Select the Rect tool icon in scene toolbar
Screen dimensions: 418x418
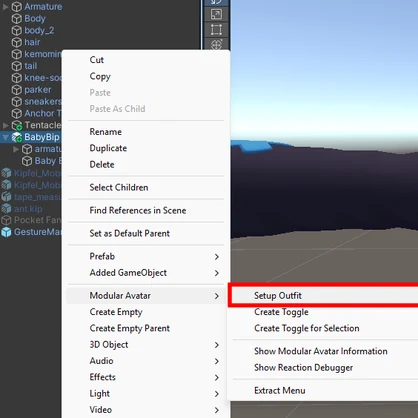point(216,30)
